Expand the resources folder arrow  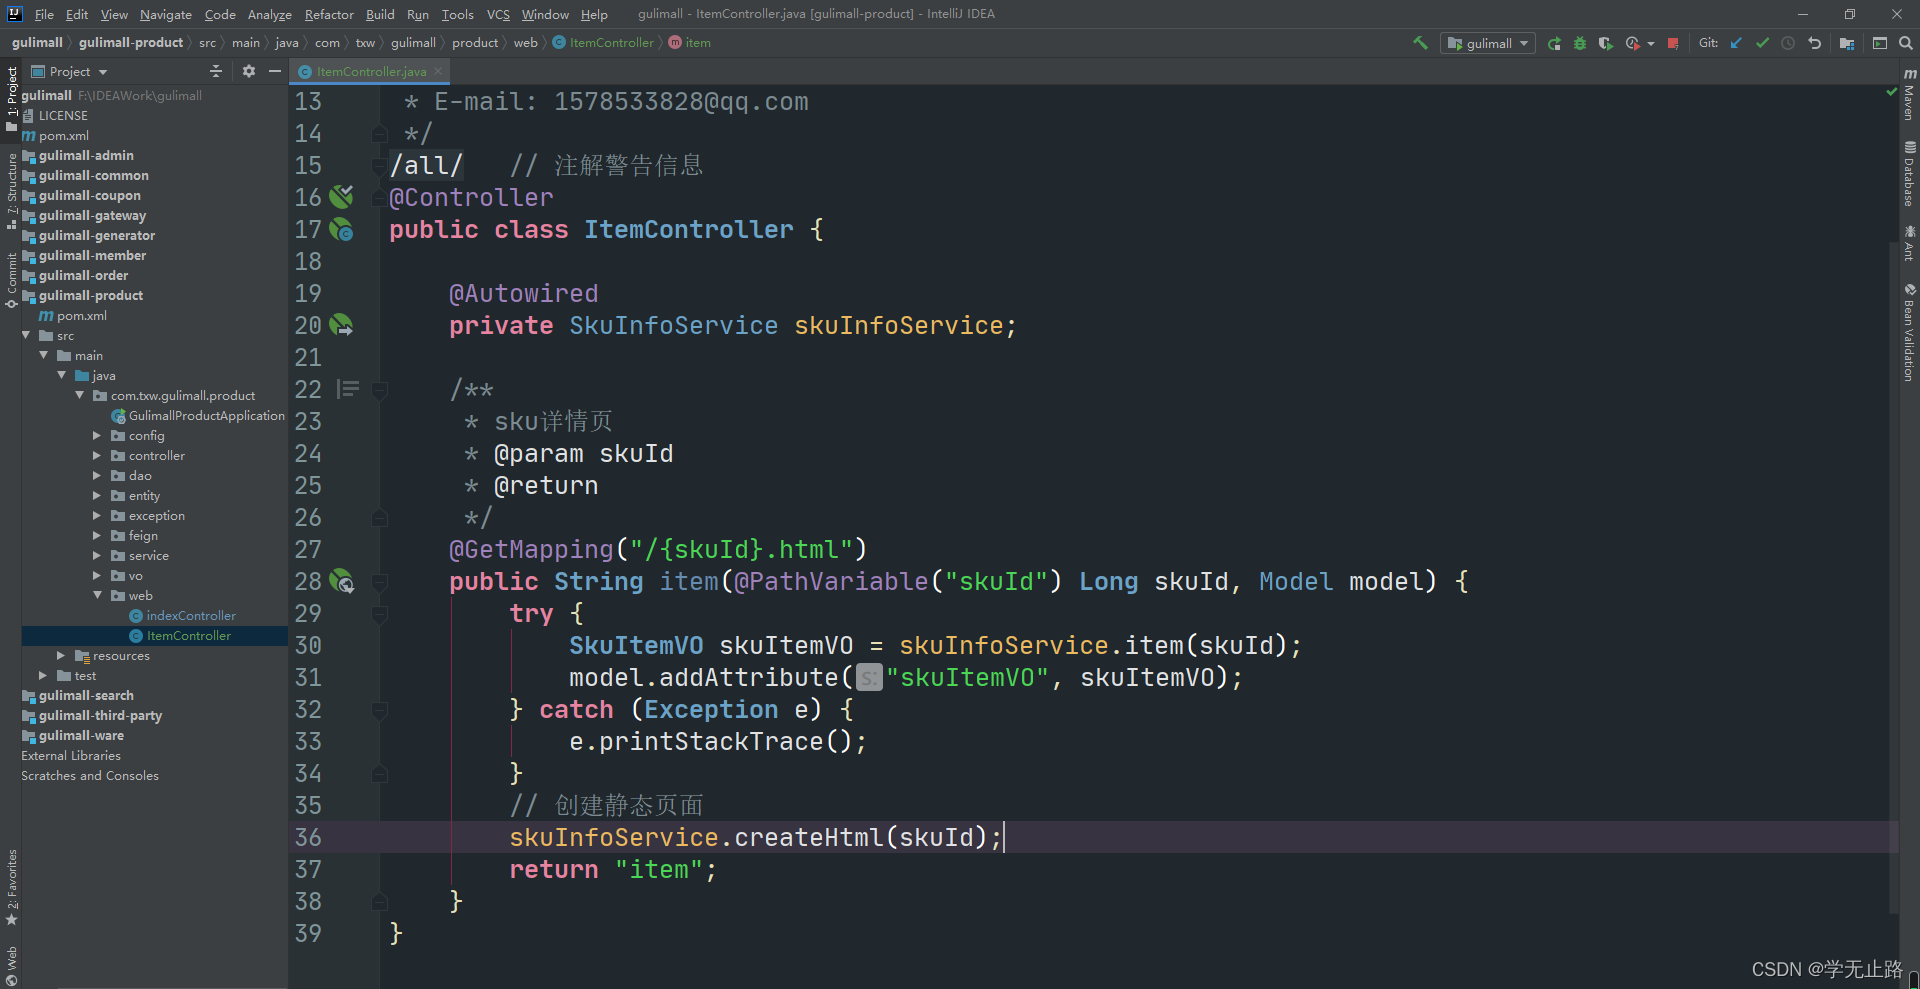(61, 656)
